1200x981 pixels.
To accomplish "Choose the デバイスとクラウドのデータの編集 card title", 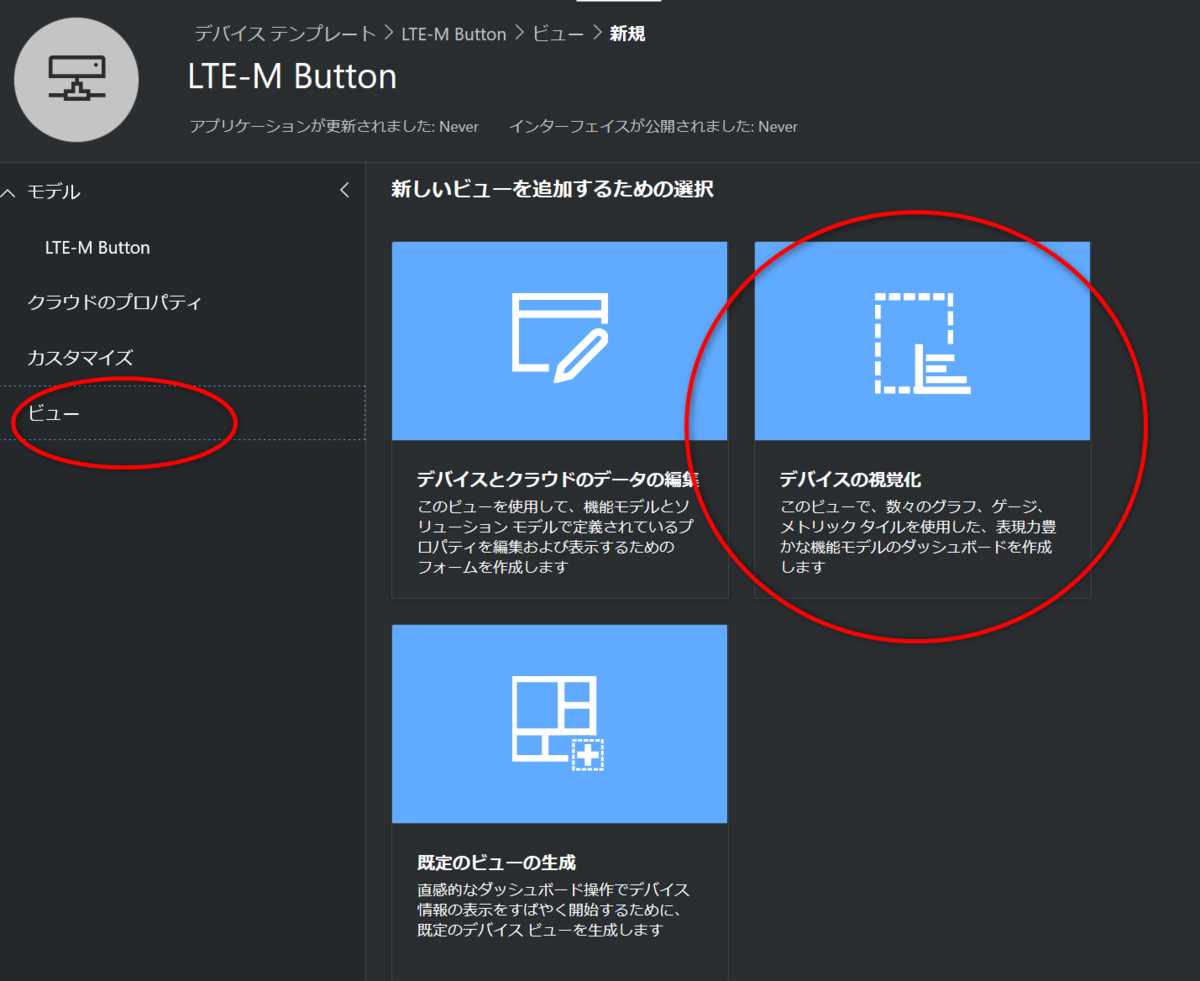I will pos(558,478).
